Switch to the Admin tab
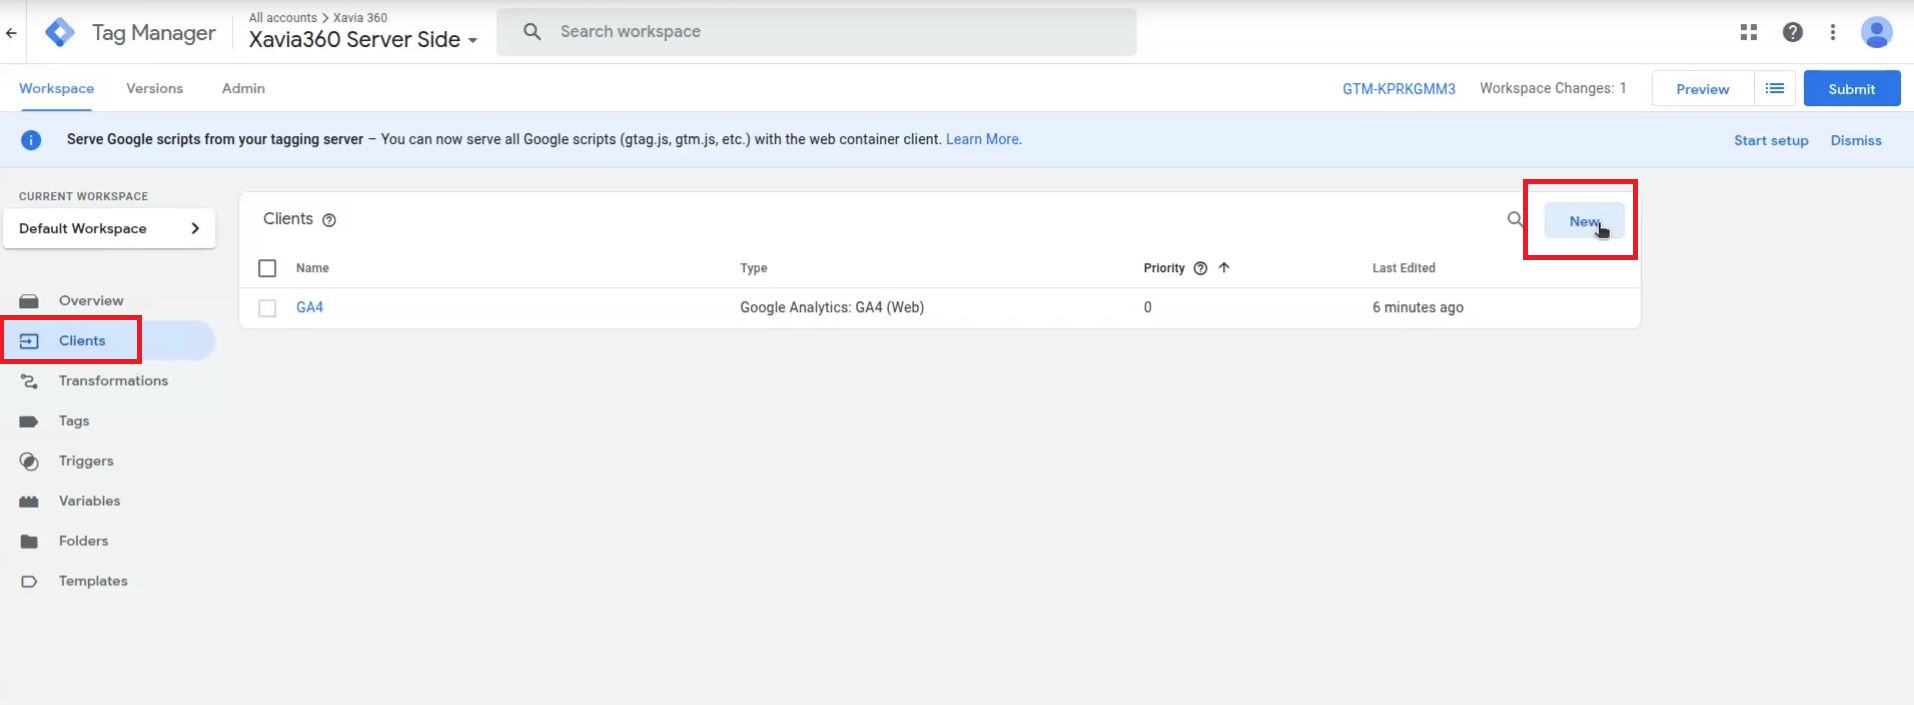This screenshot has height=705, width=1914. (243, 89)
